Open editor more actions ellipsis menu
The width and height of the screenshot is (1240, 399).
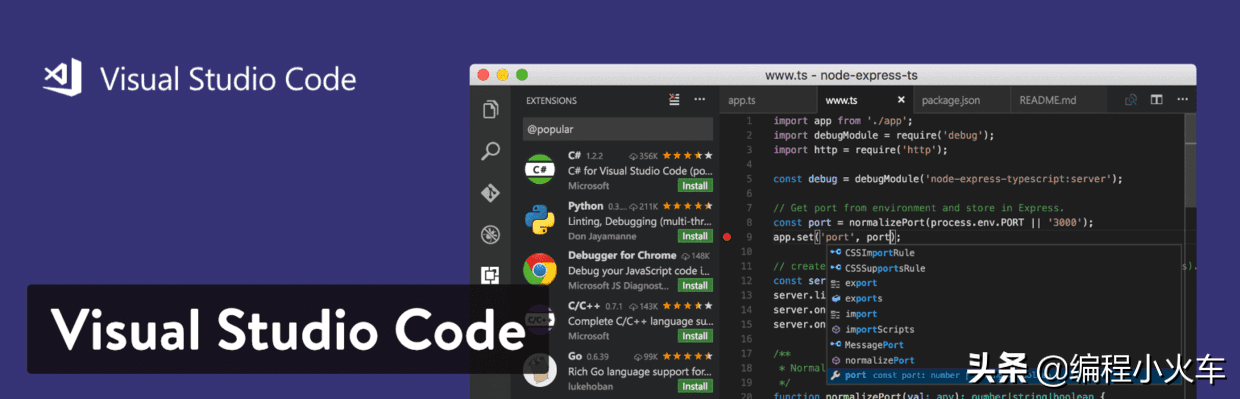(1181, 100)
